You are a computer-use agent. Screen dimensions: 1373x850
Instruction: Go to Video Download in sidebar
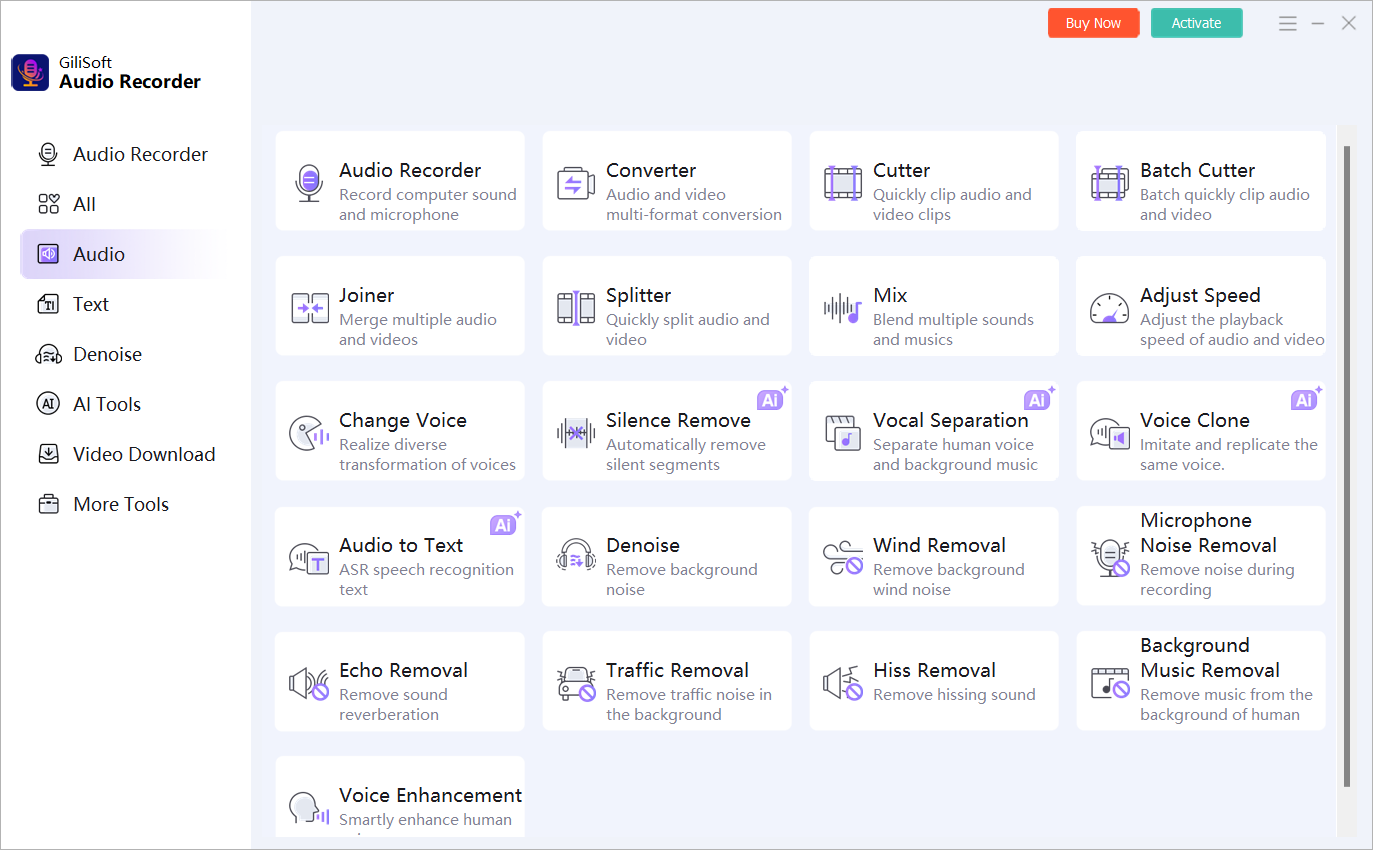pos(122,454)
